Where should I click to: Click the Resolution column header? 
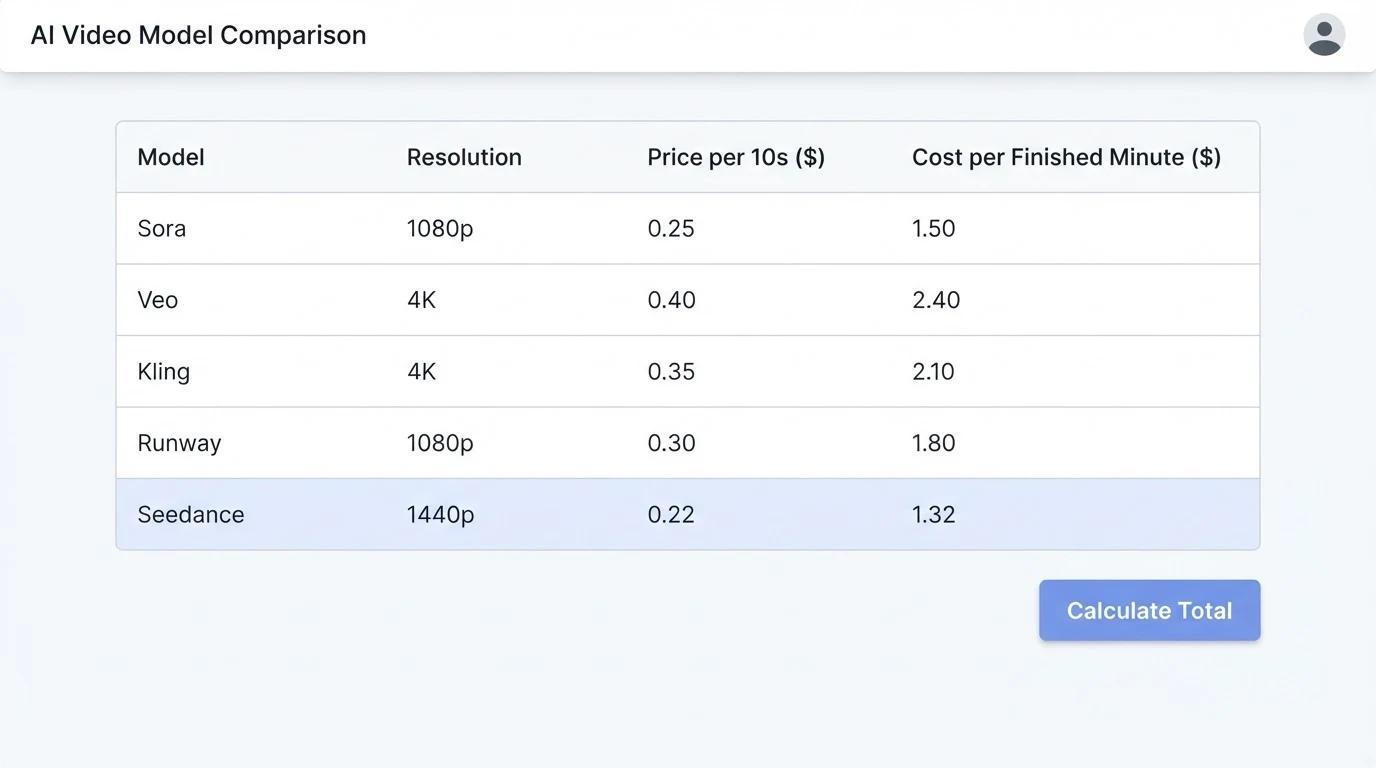pos(464,157)
